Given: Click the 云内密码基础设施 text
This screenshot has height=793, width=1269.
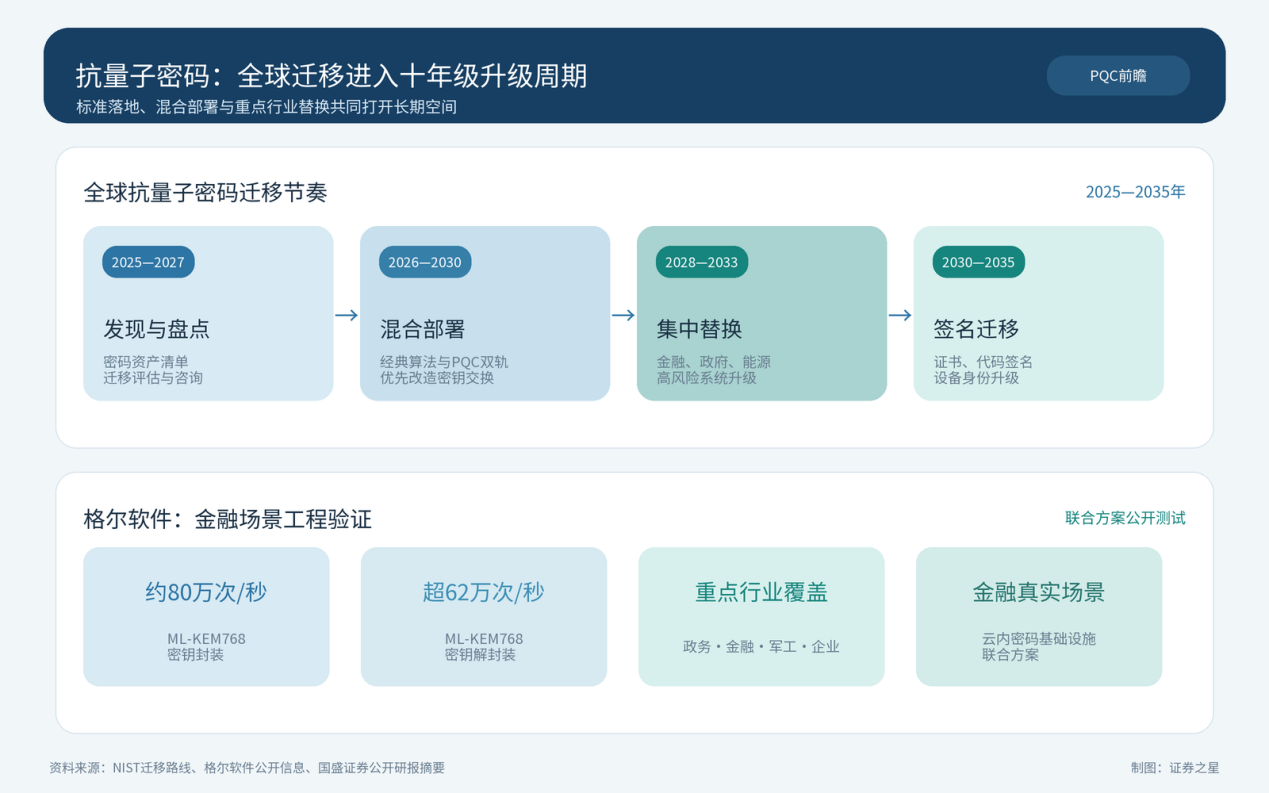Looking at the screenshot, I should click(x=1039, y=639).
